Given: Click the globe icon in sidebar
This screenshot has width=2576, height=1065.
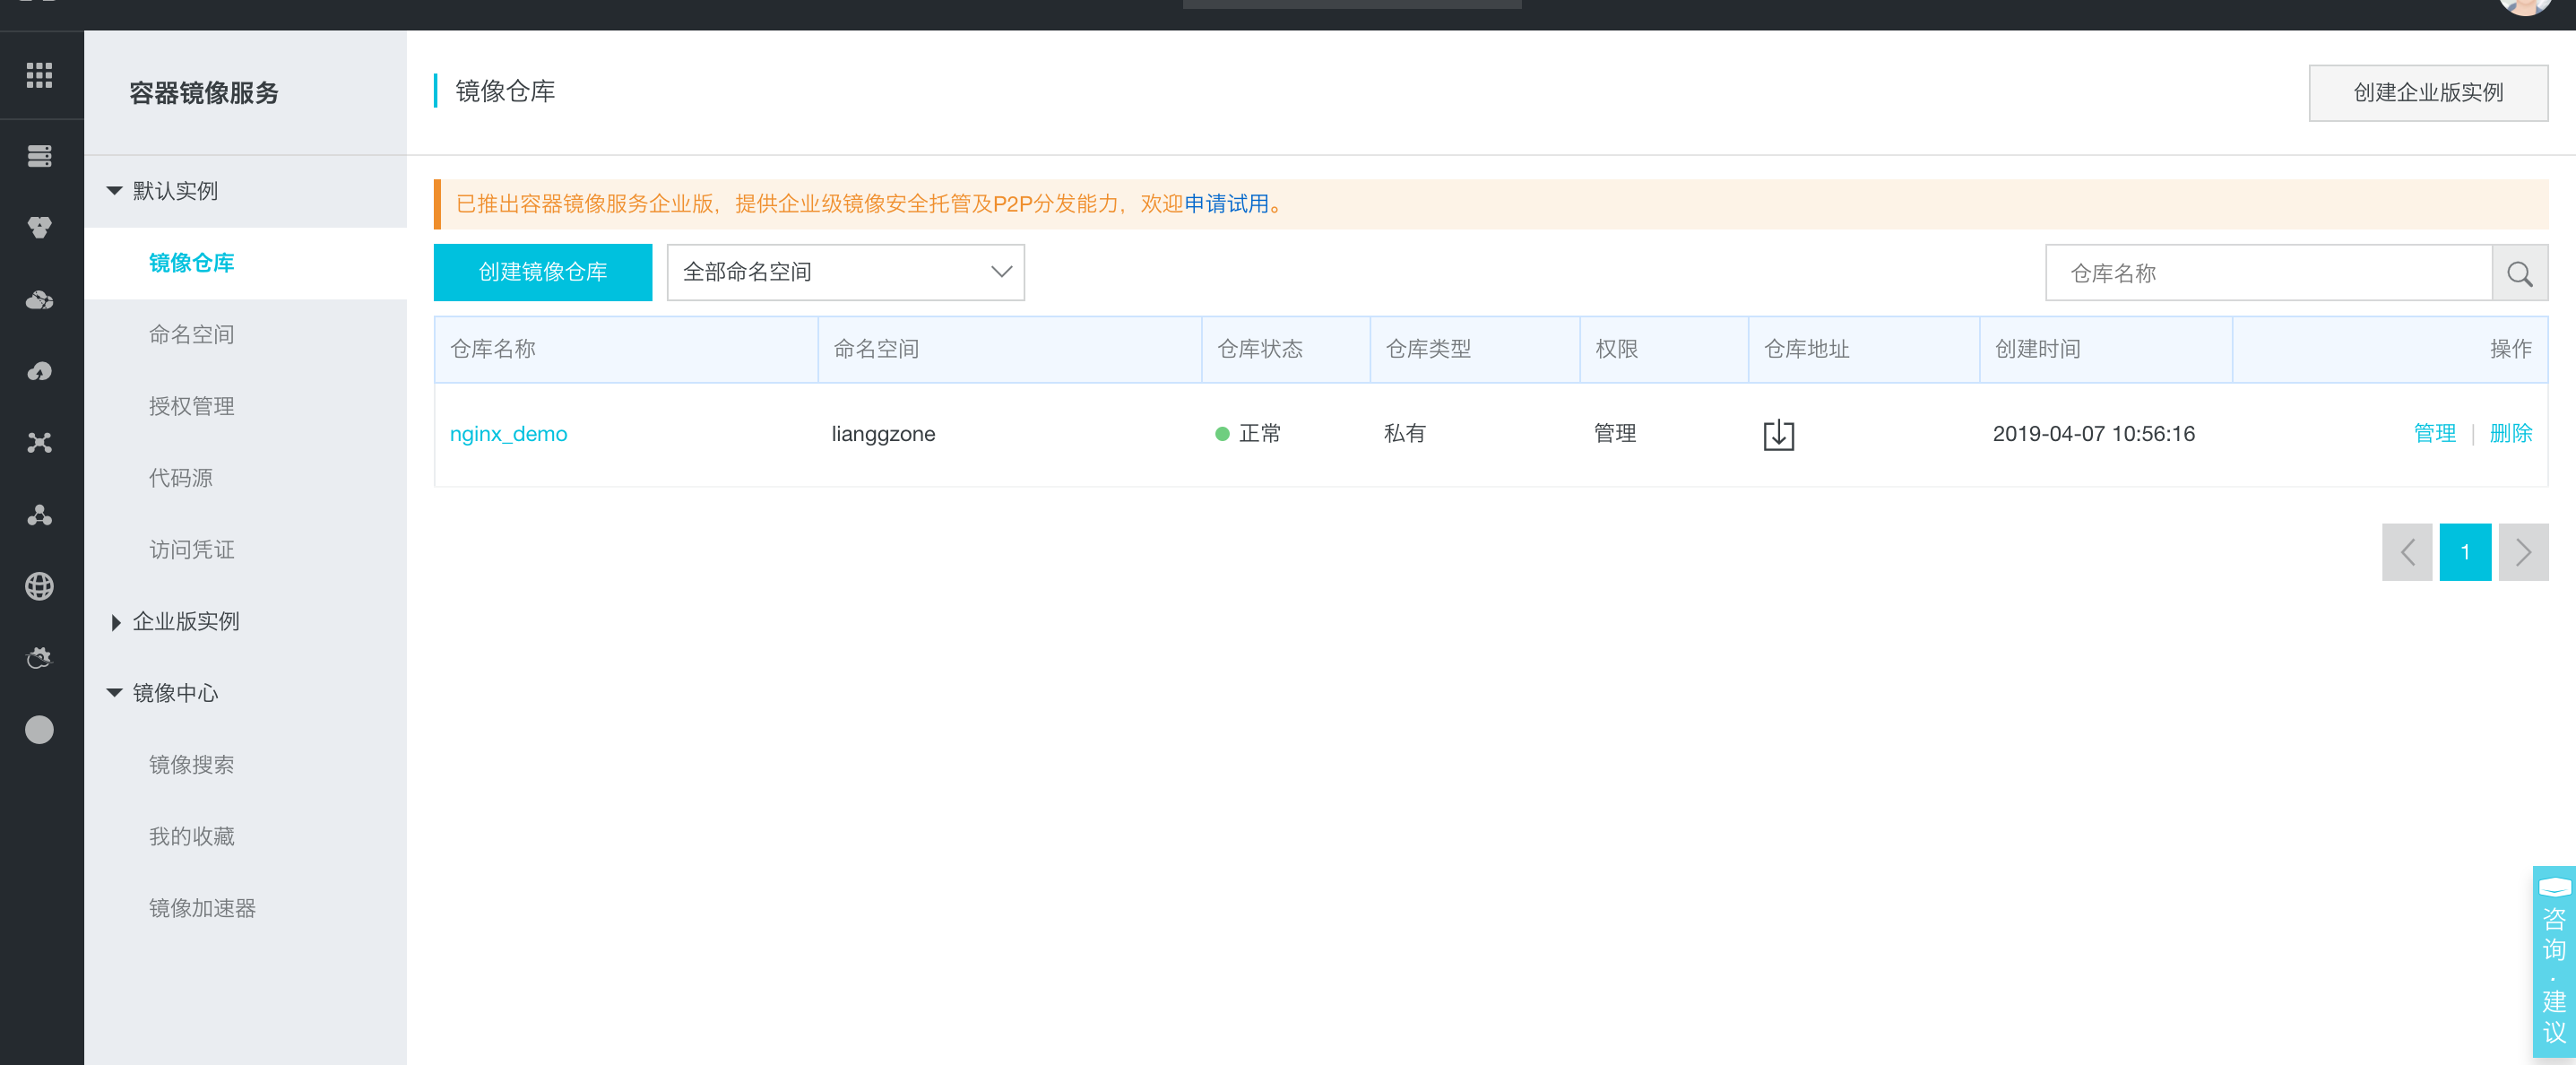Looking at the screenshot, I should (x=39, y=586).
